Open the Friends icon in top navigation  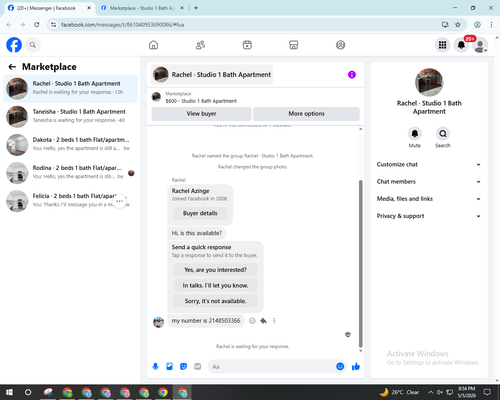200,45
